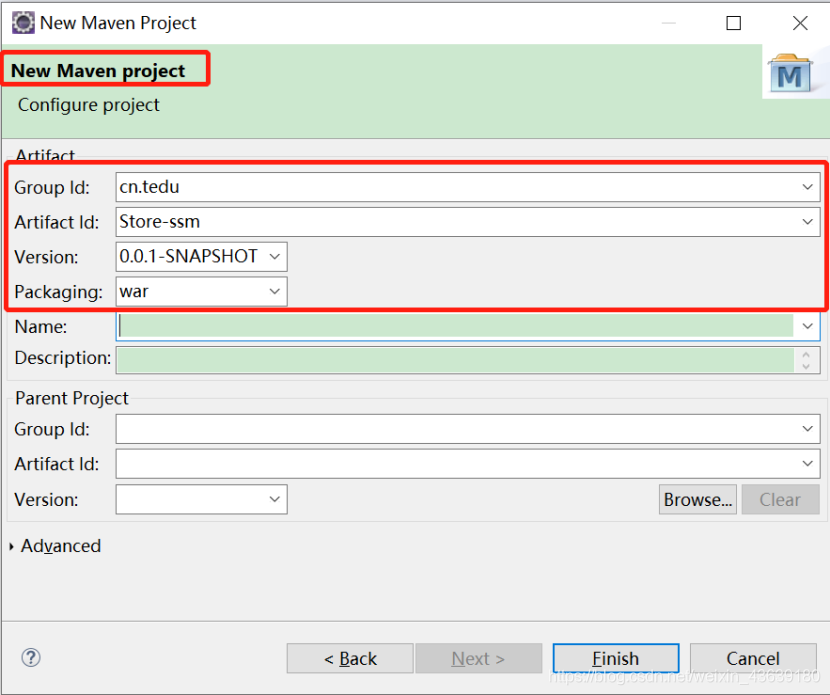Viewport: 830px width, 695px height.
Task: Maximize the New Maven Project dialog
Action: (733, 23)
